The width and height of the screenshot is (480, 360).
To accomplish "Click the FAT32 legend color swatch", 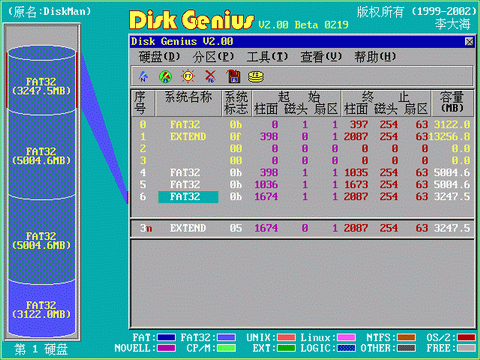I will coord(226,338).
